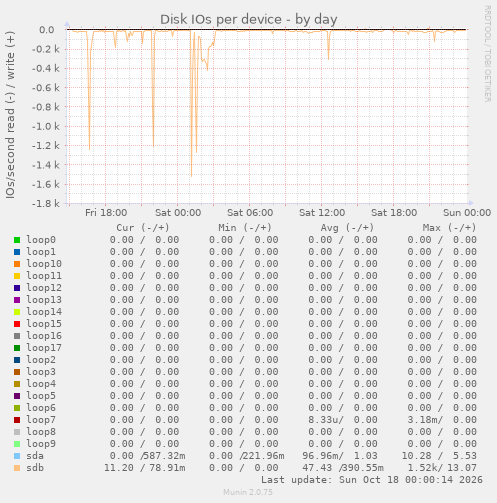
Task: Select the sda legend label
Action: click(35, 456)
